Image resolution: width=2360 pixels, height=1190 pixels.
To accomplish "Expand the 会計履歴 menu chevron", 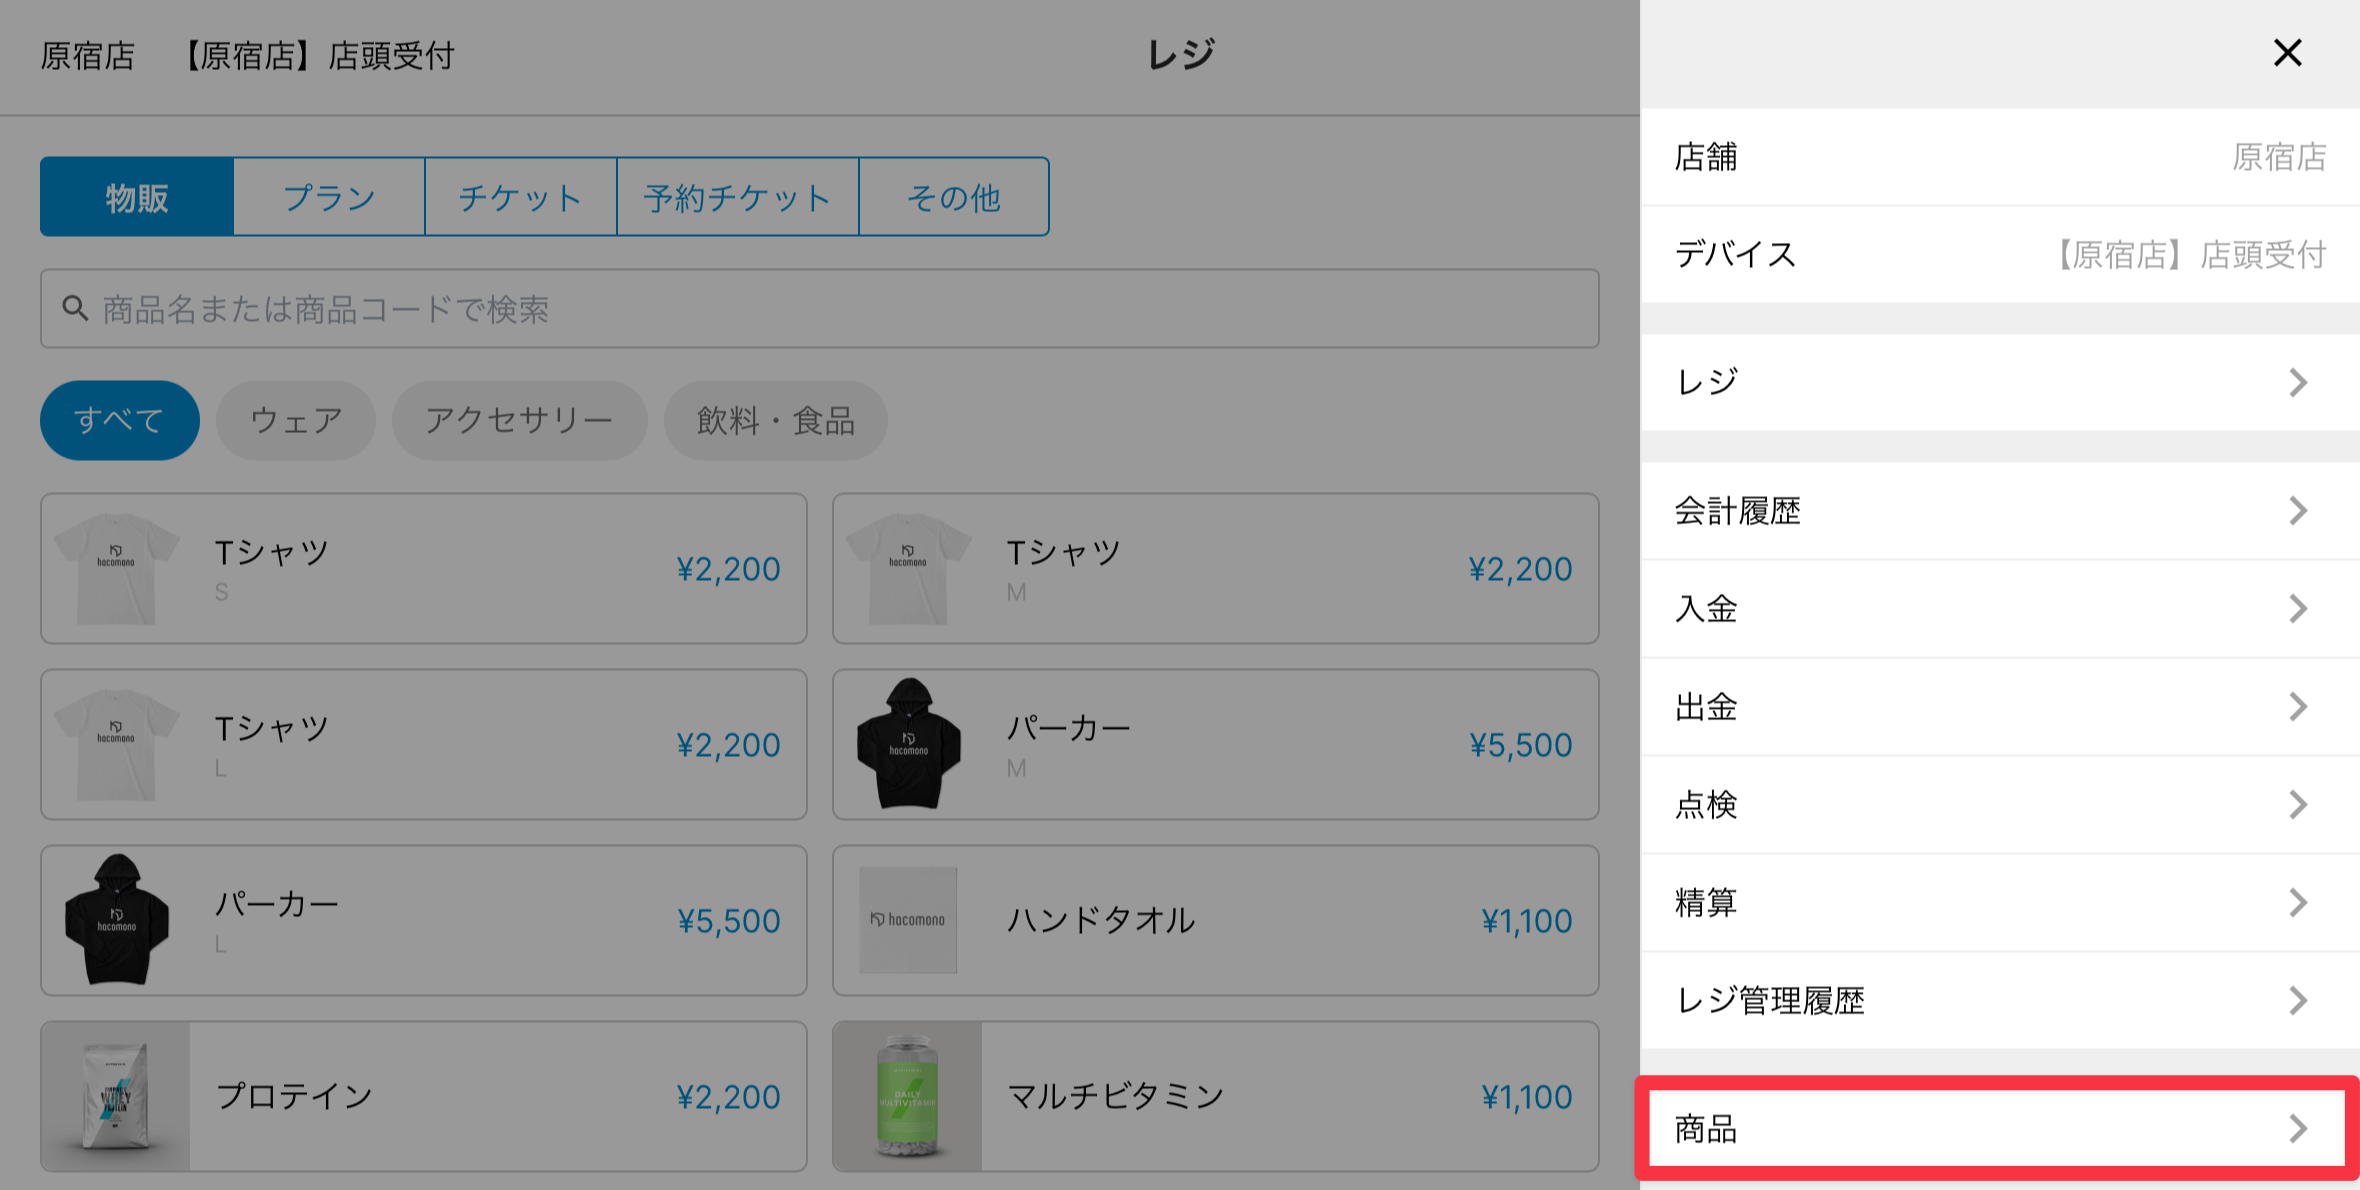I will 2297,511.
